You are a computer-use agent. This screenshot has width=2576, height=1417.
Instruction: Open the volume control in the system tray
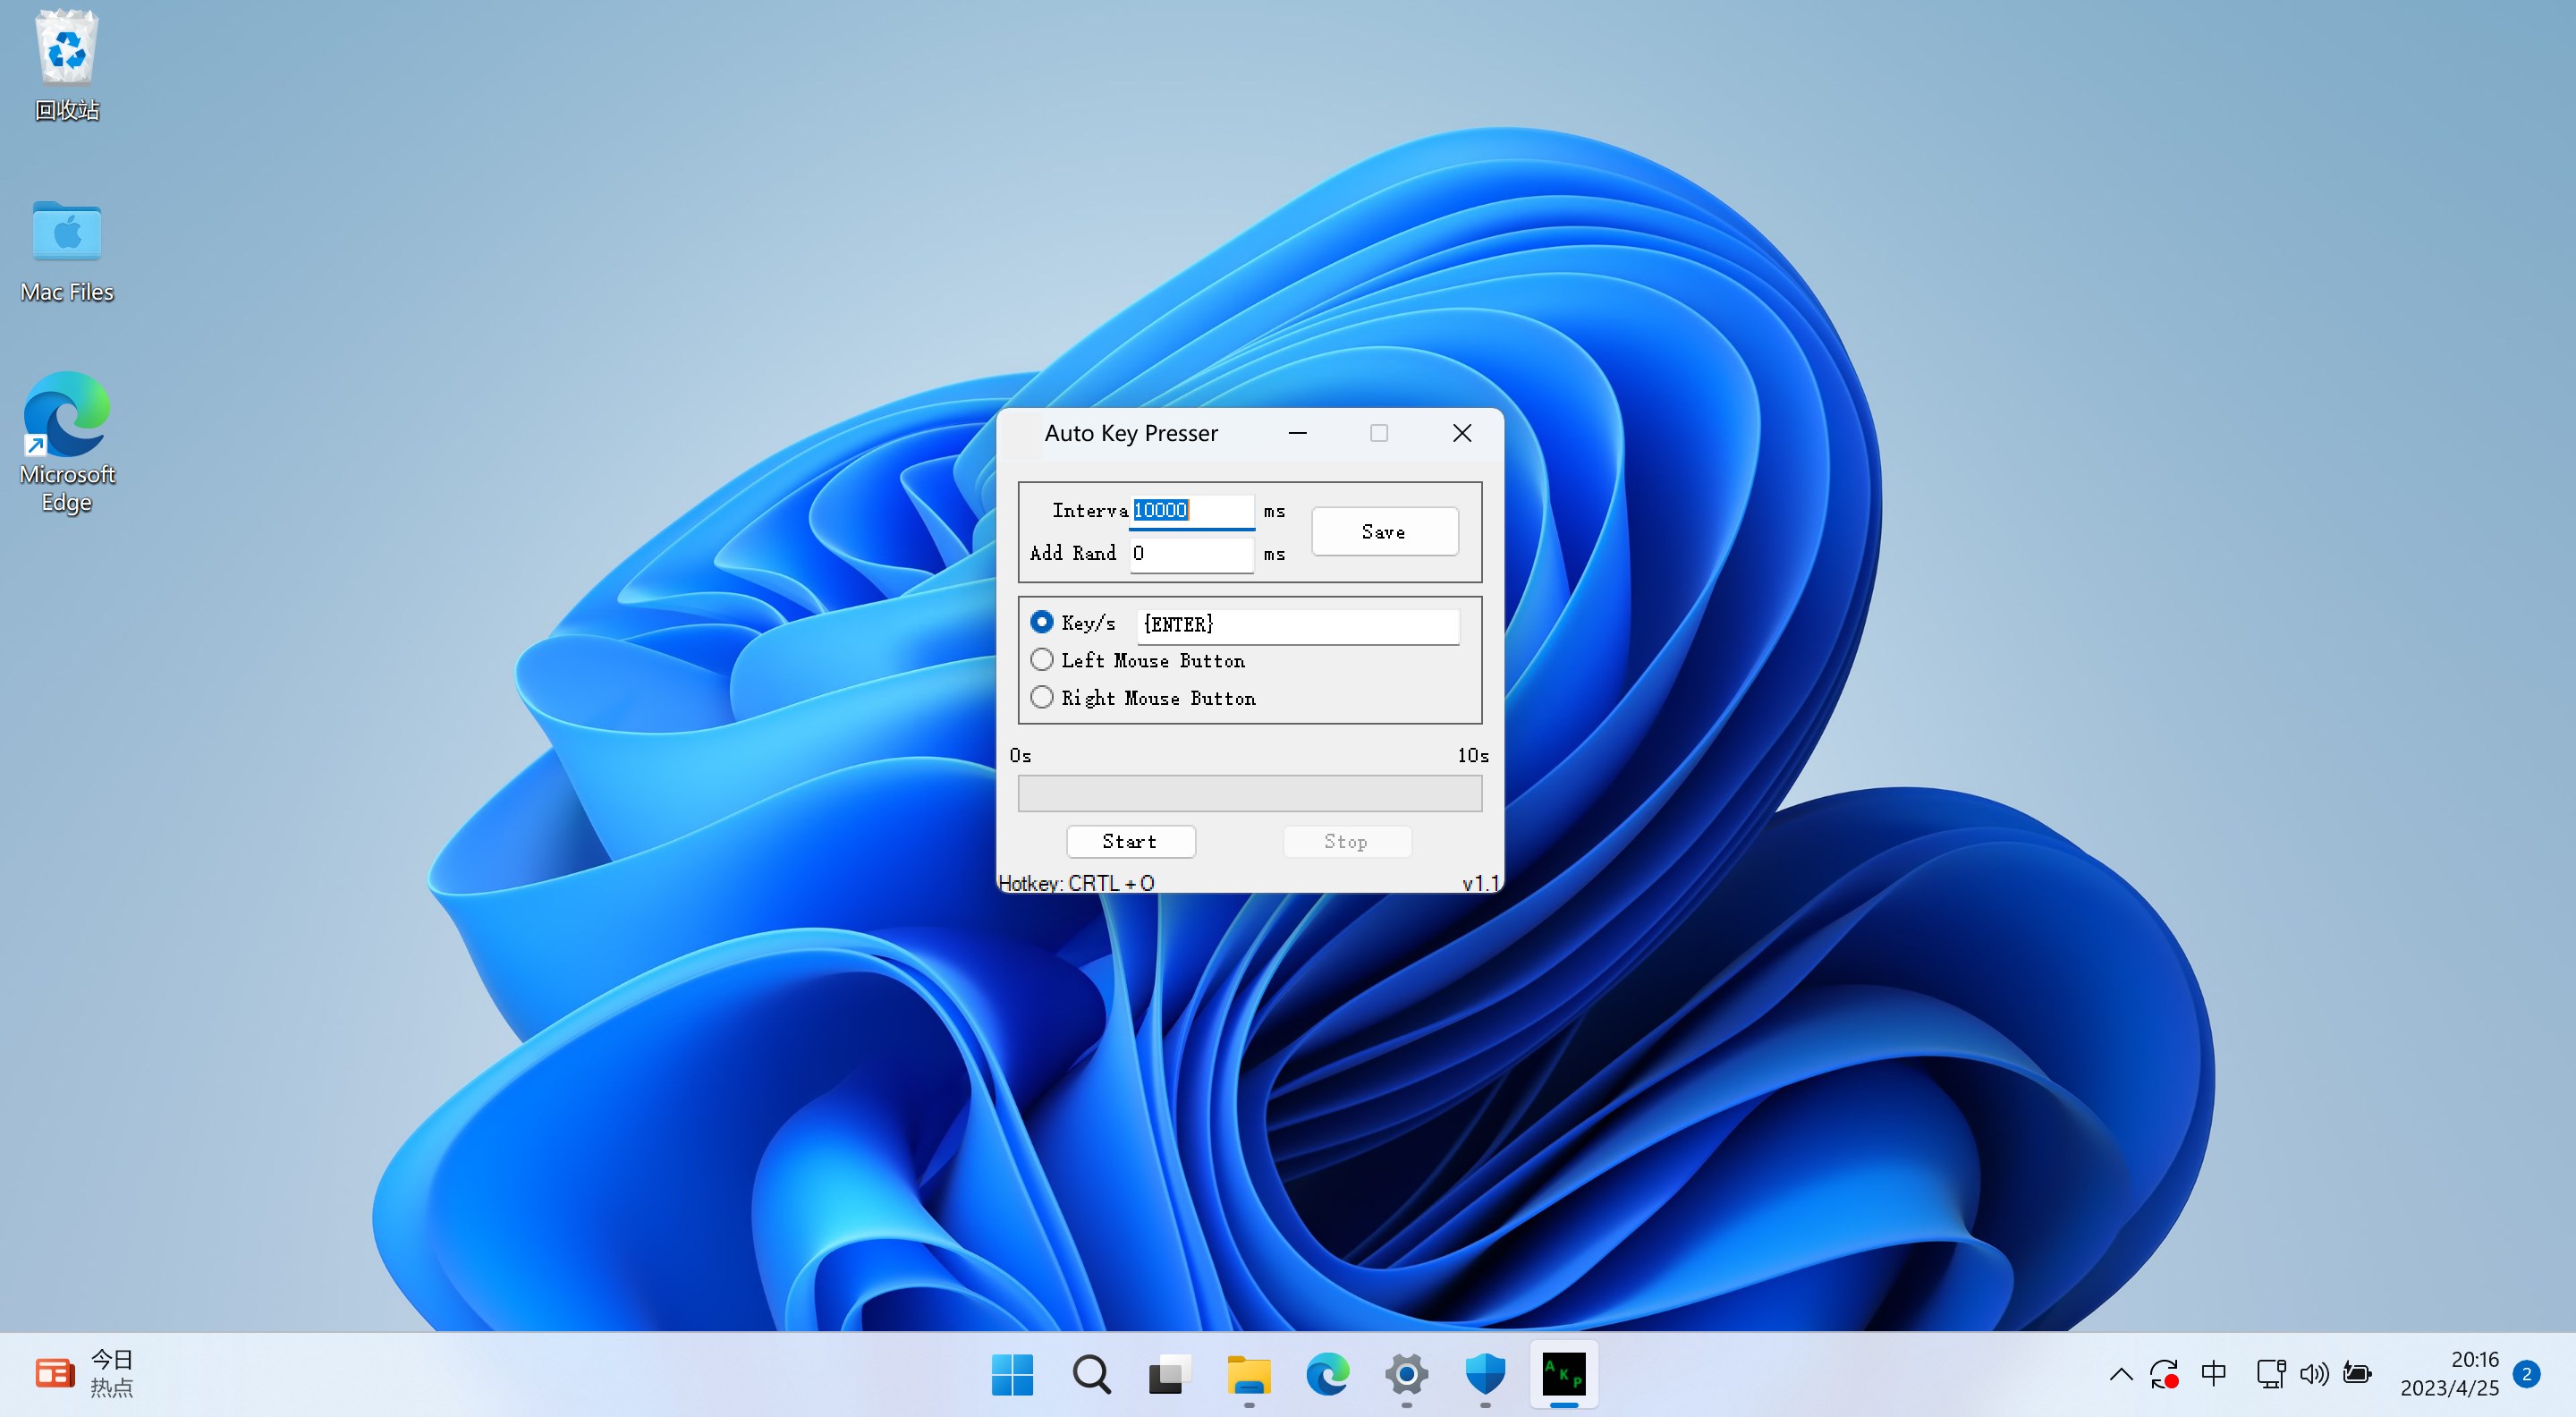pyautogui.click(x=2314, y=1373)
